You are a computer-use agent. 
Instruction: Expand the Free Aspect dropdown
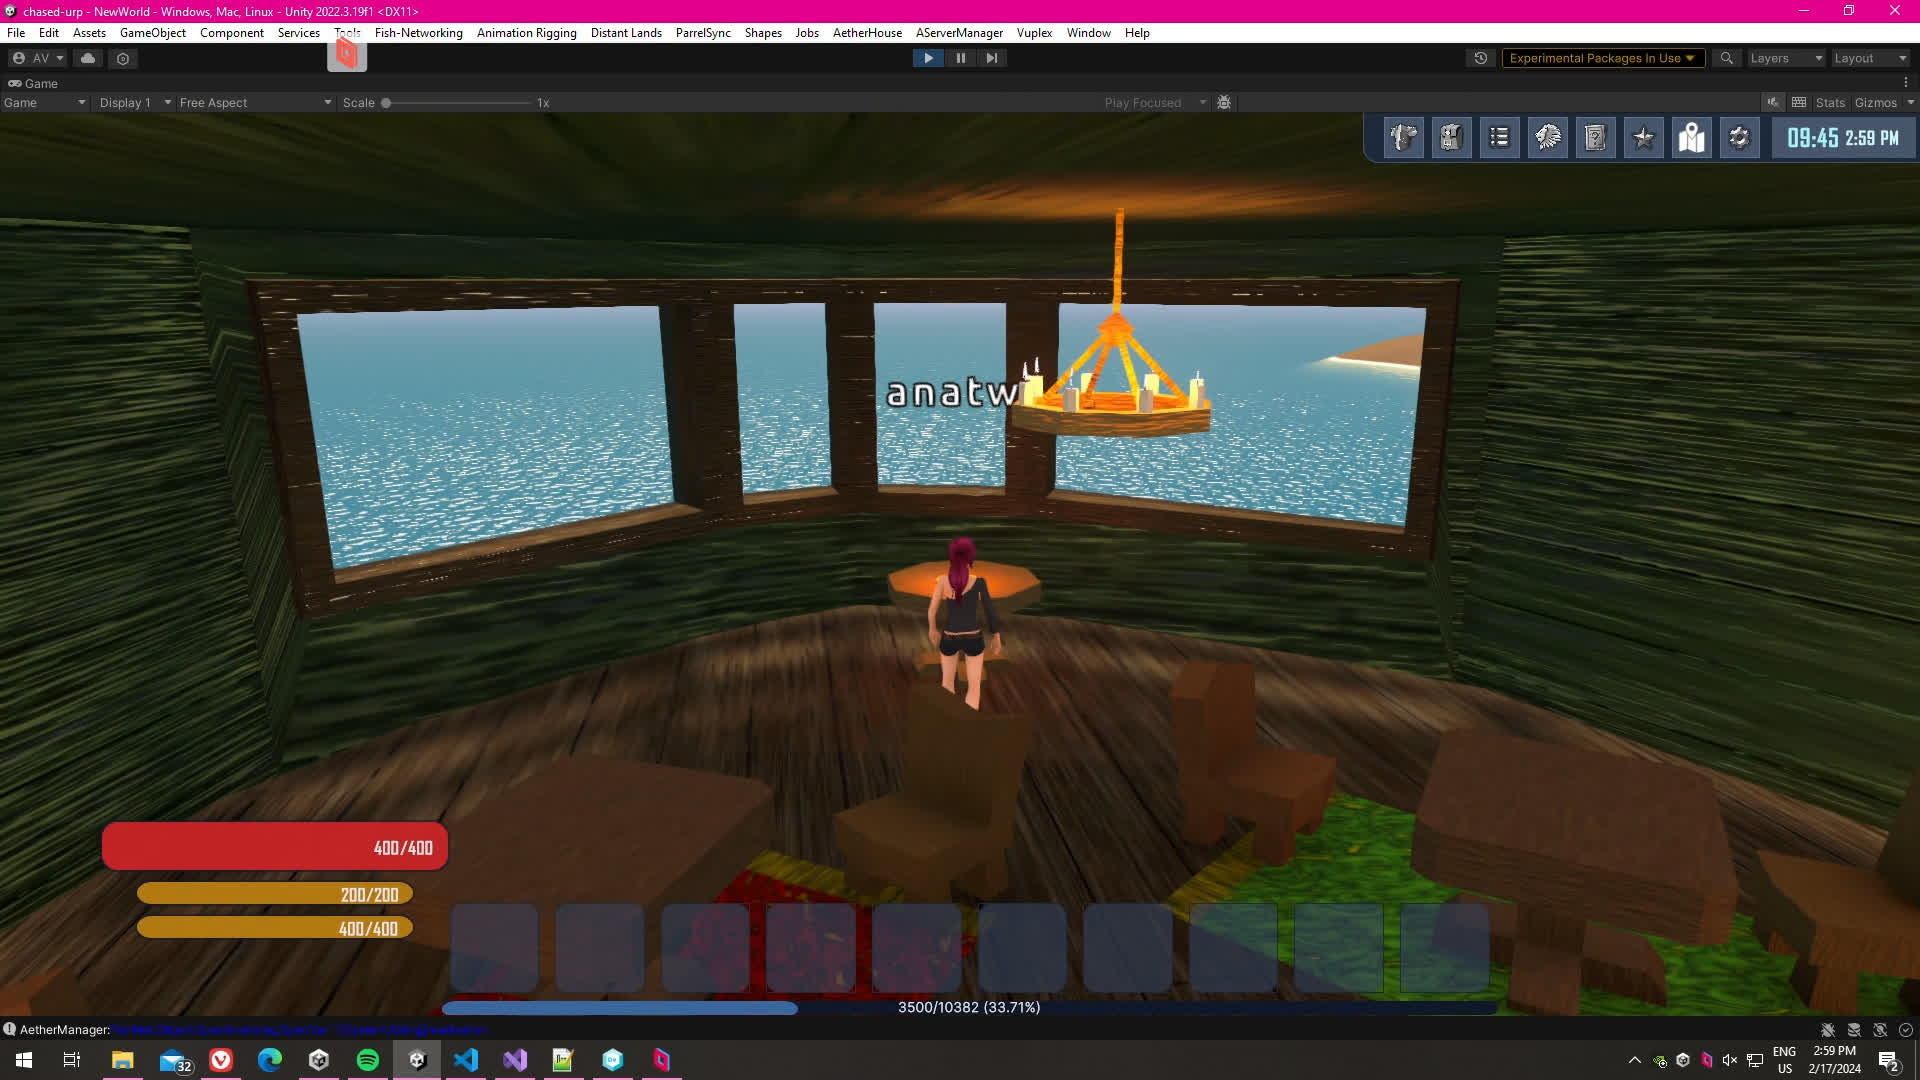tap(254, 103)
